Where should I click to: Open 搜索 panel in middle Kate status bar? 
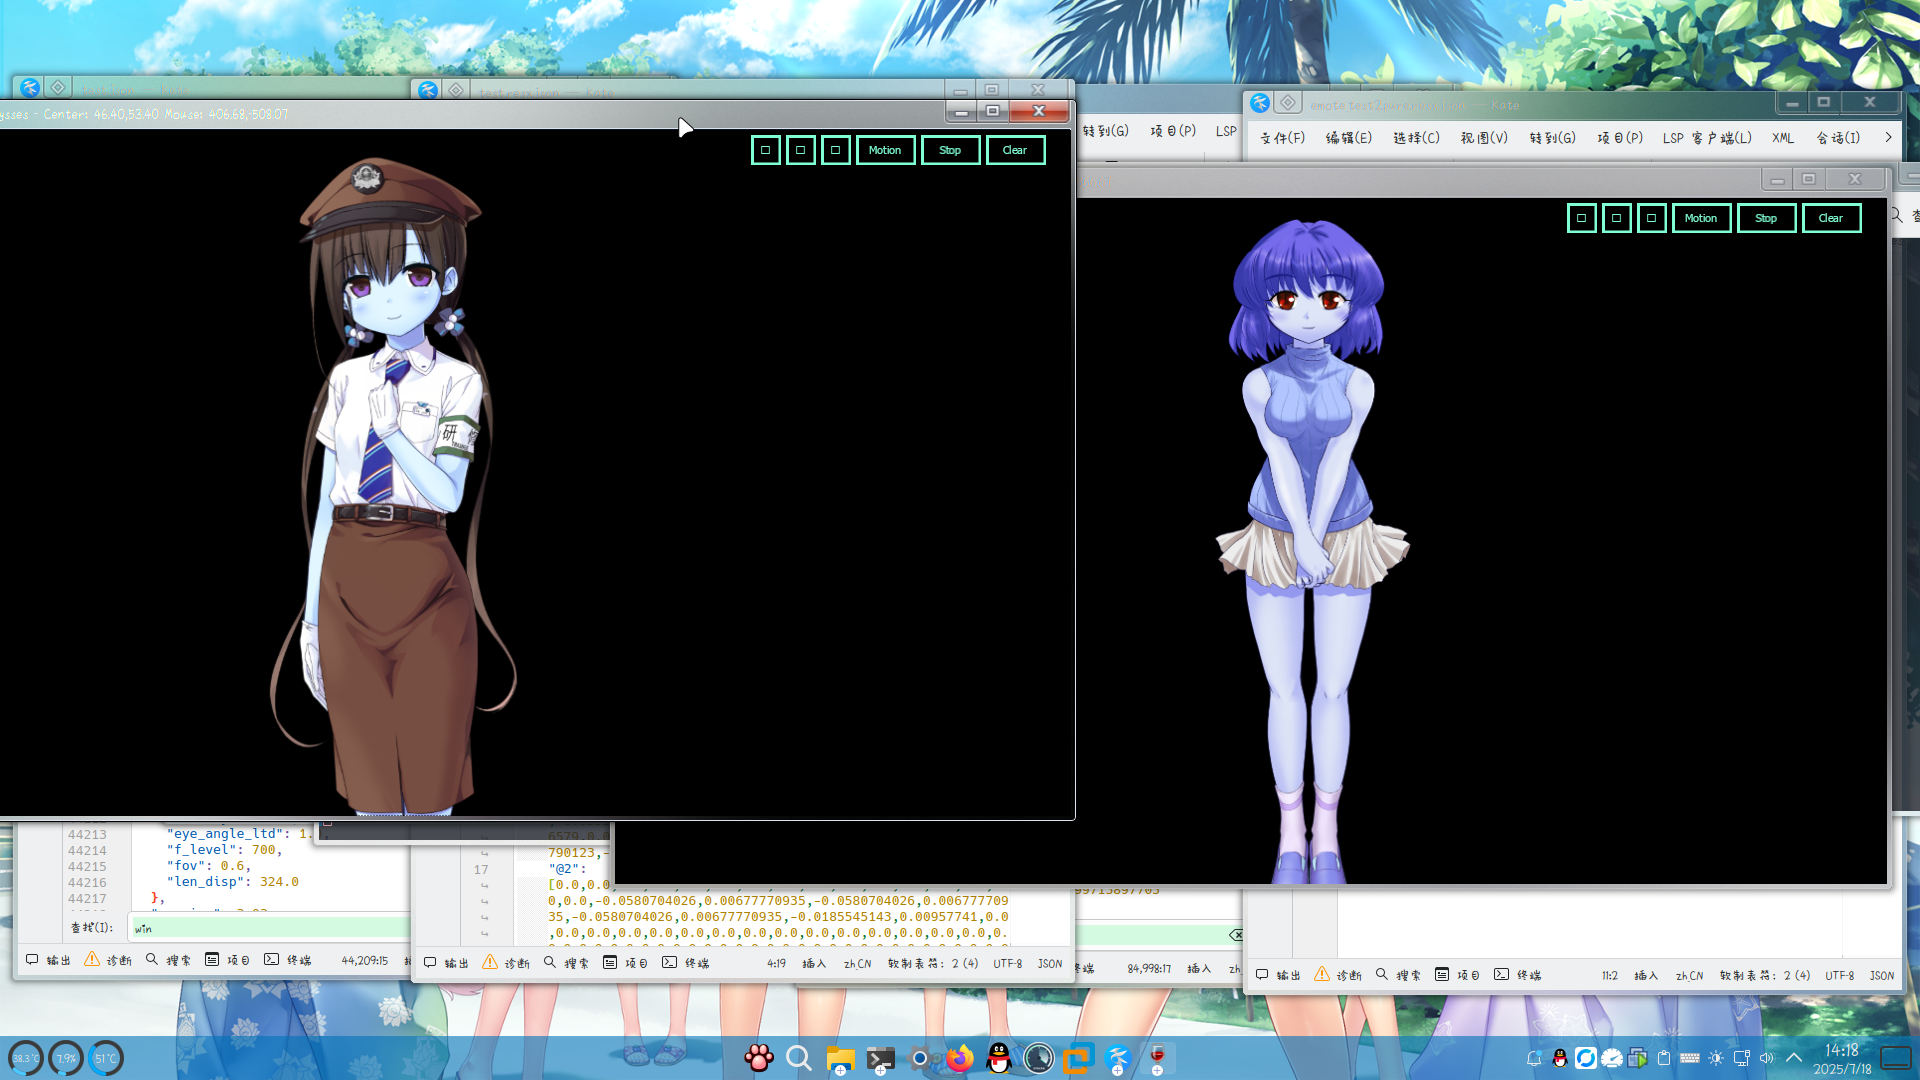pyautogui.click(x=566, y=963)
